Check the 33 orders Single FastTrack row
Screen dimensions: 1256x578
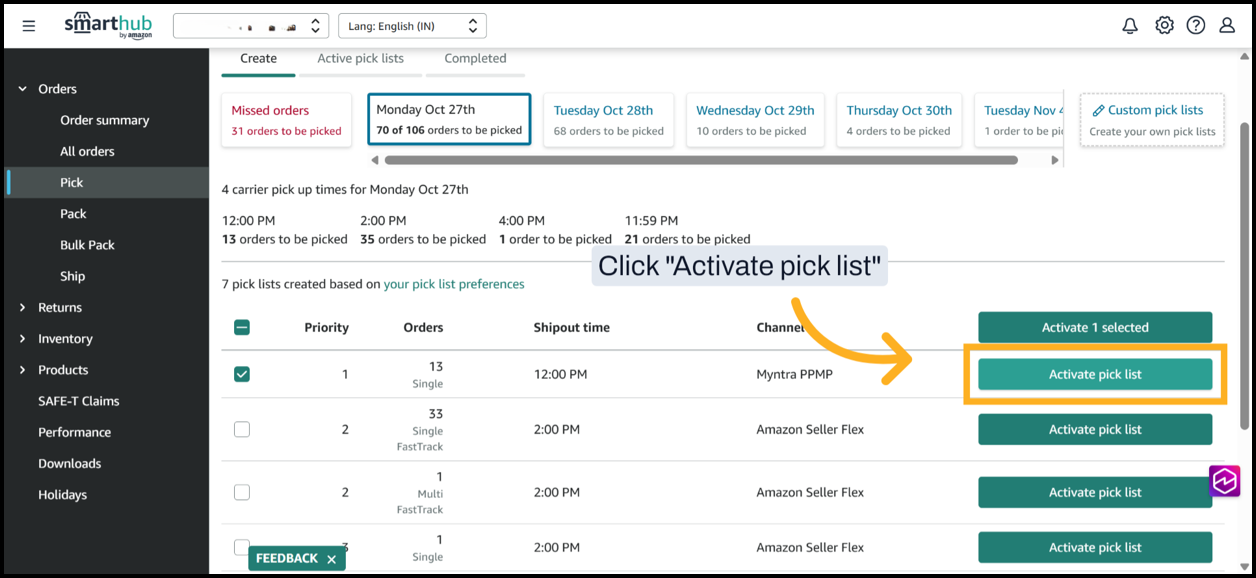[242, 429]
